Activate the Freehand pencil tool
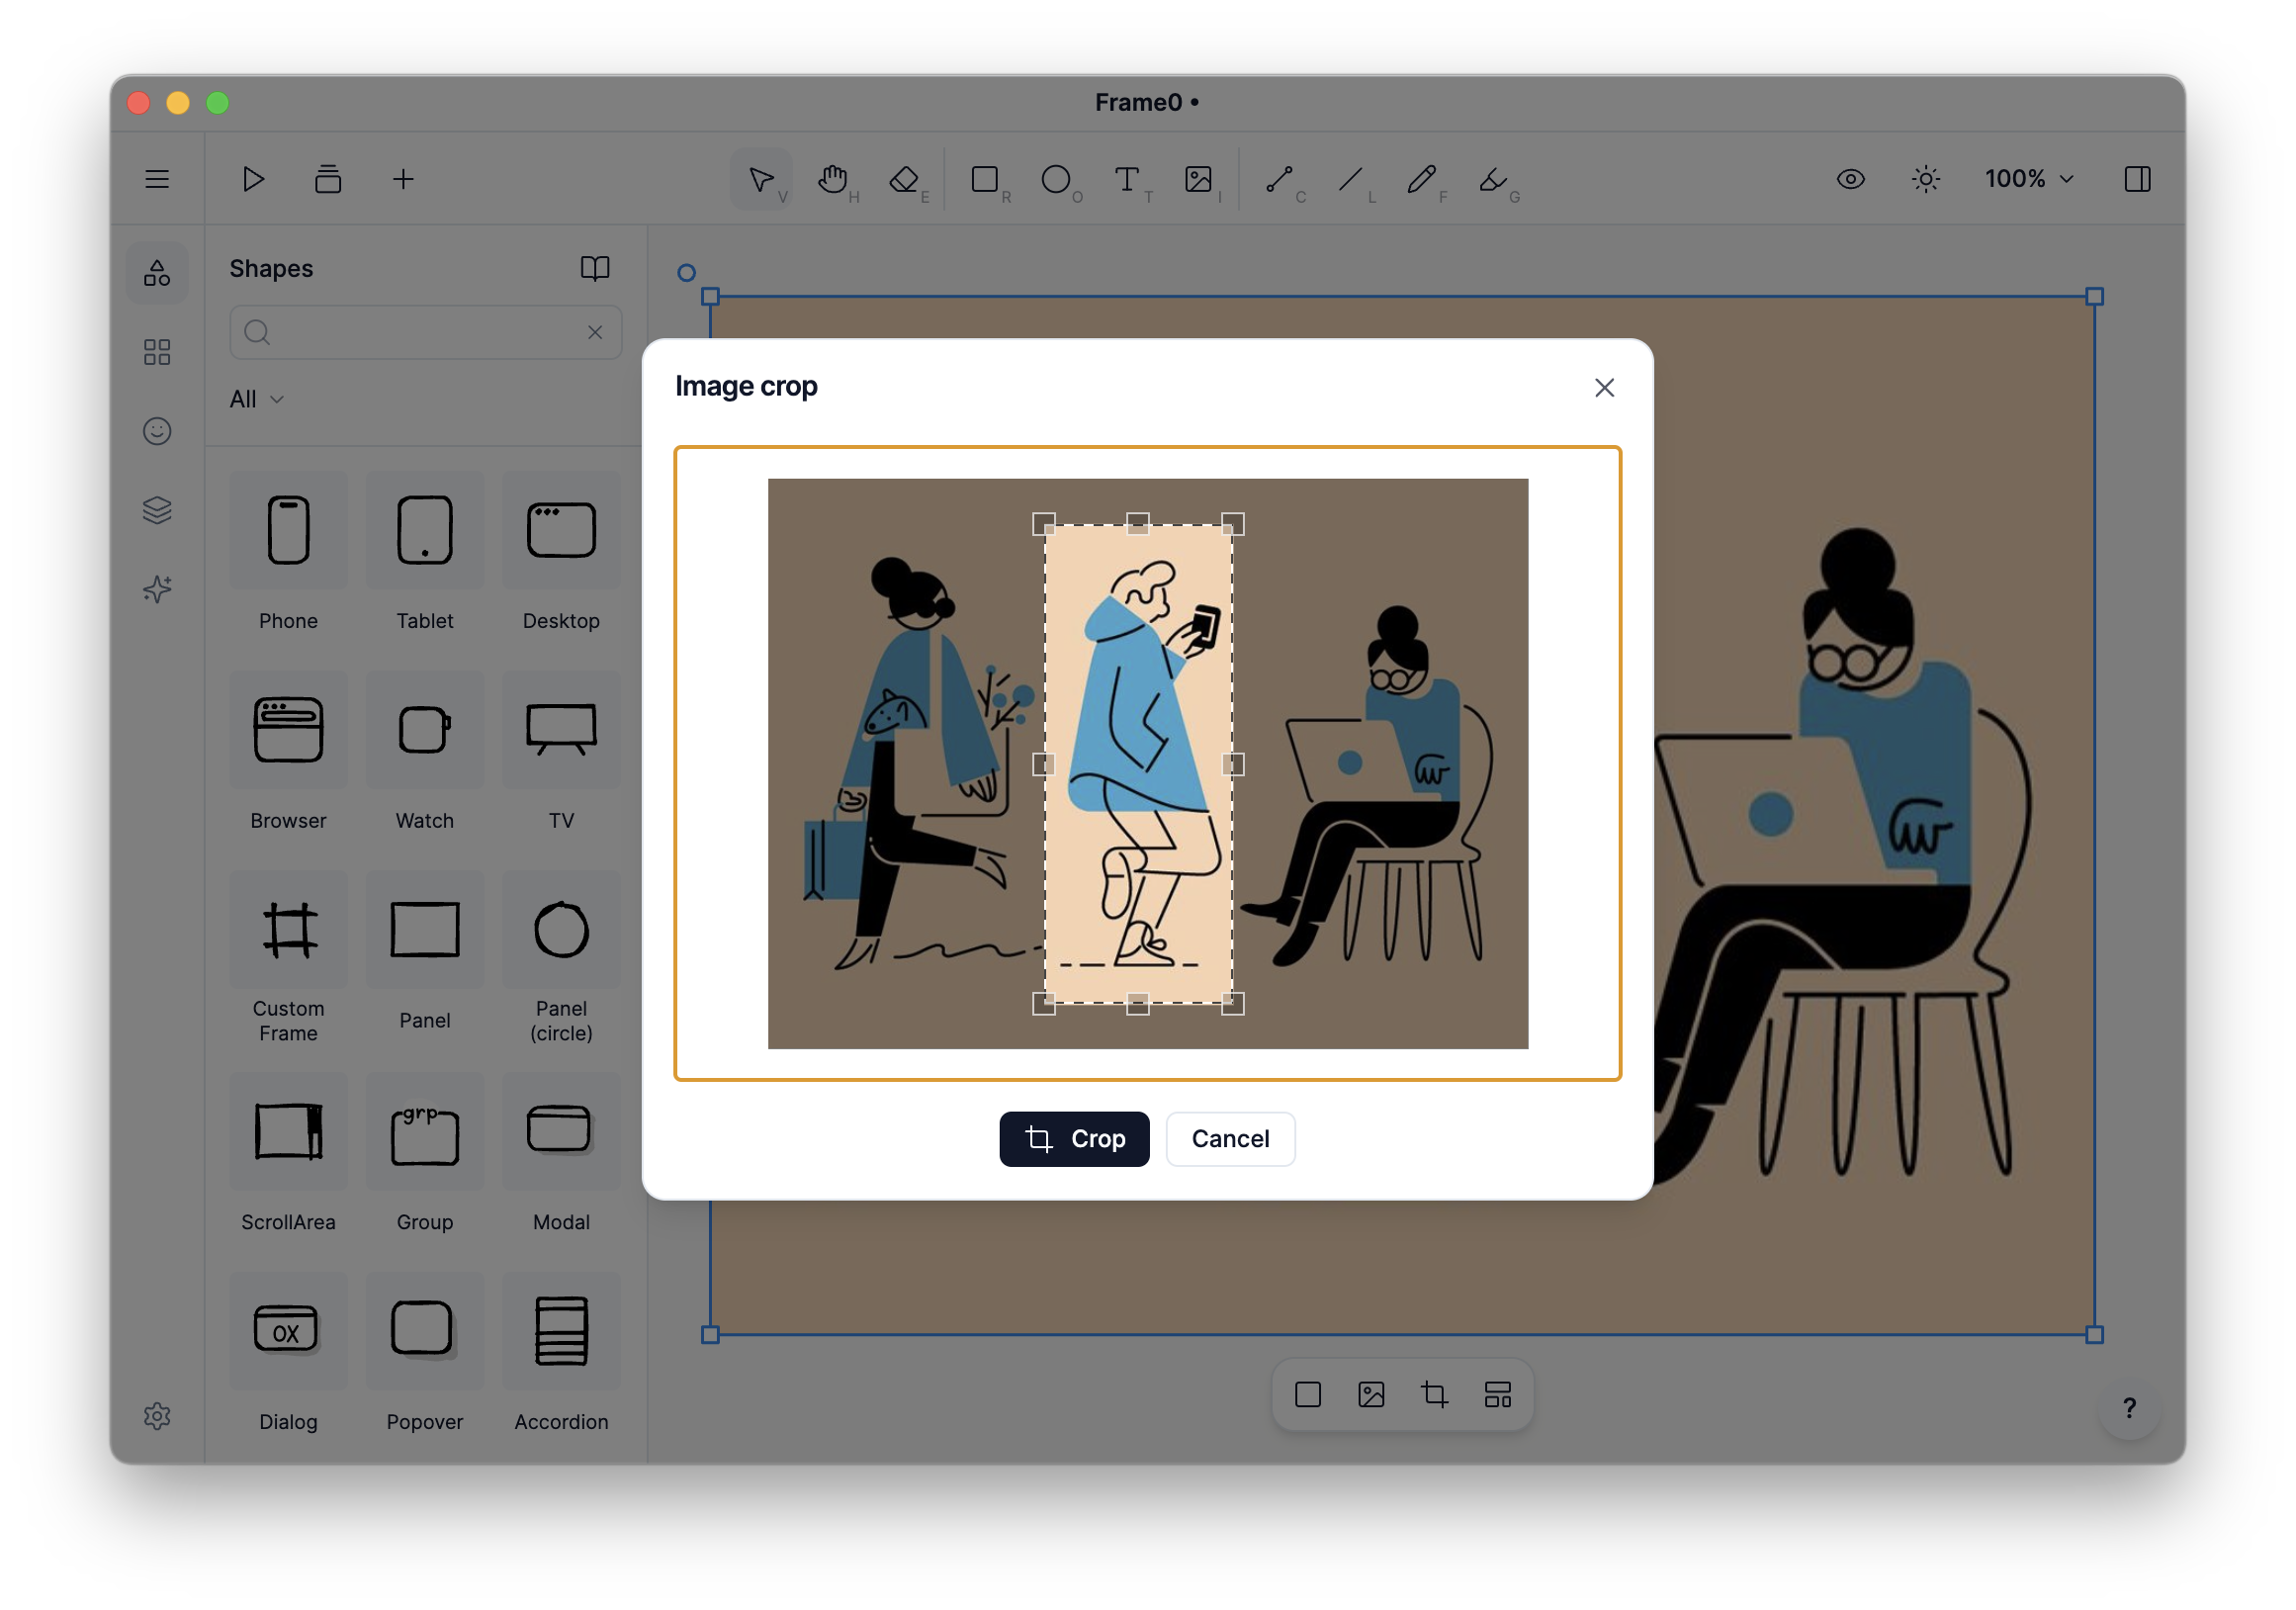 click(1421, 180)
